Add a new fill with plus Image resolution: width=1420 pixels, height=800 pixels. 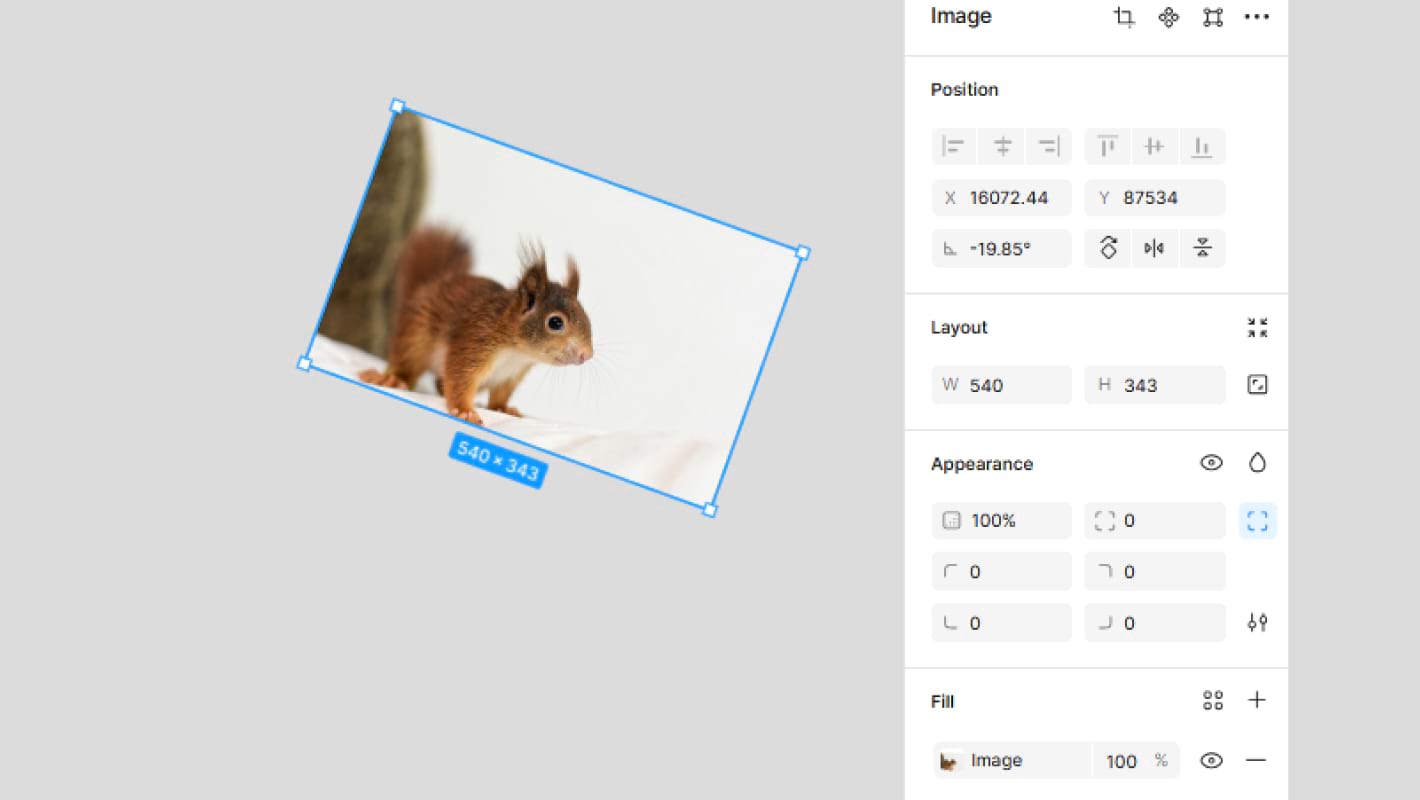pos(1257,701)
